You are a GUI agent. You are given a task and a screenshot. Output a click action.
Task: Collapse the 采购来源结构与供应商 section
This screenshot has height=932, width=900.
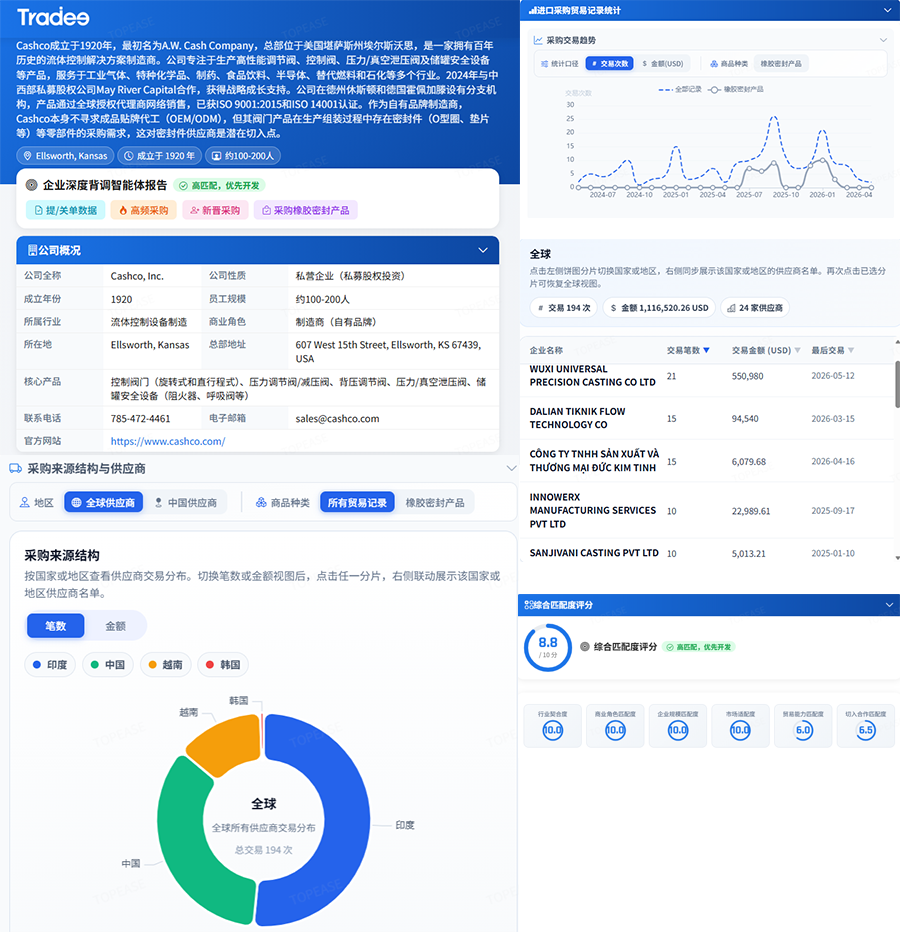click(511, 468)
